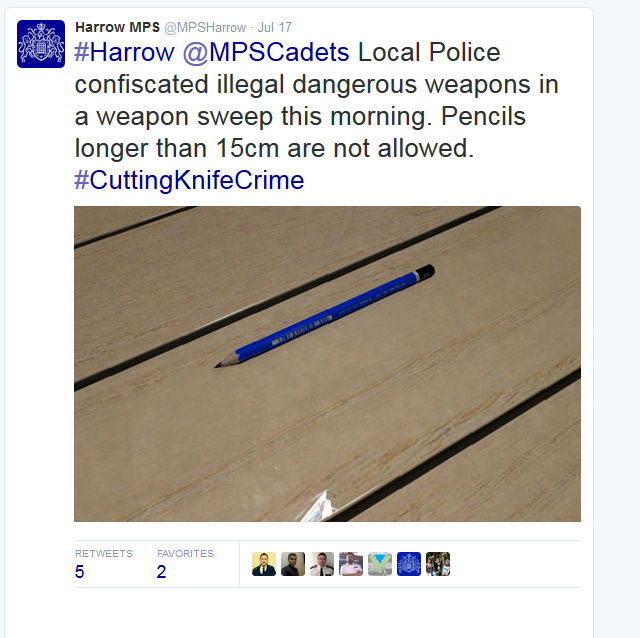Open the Jul 17 timestamp permalink
The image size is (640, 638).
[x=275, y=27]
